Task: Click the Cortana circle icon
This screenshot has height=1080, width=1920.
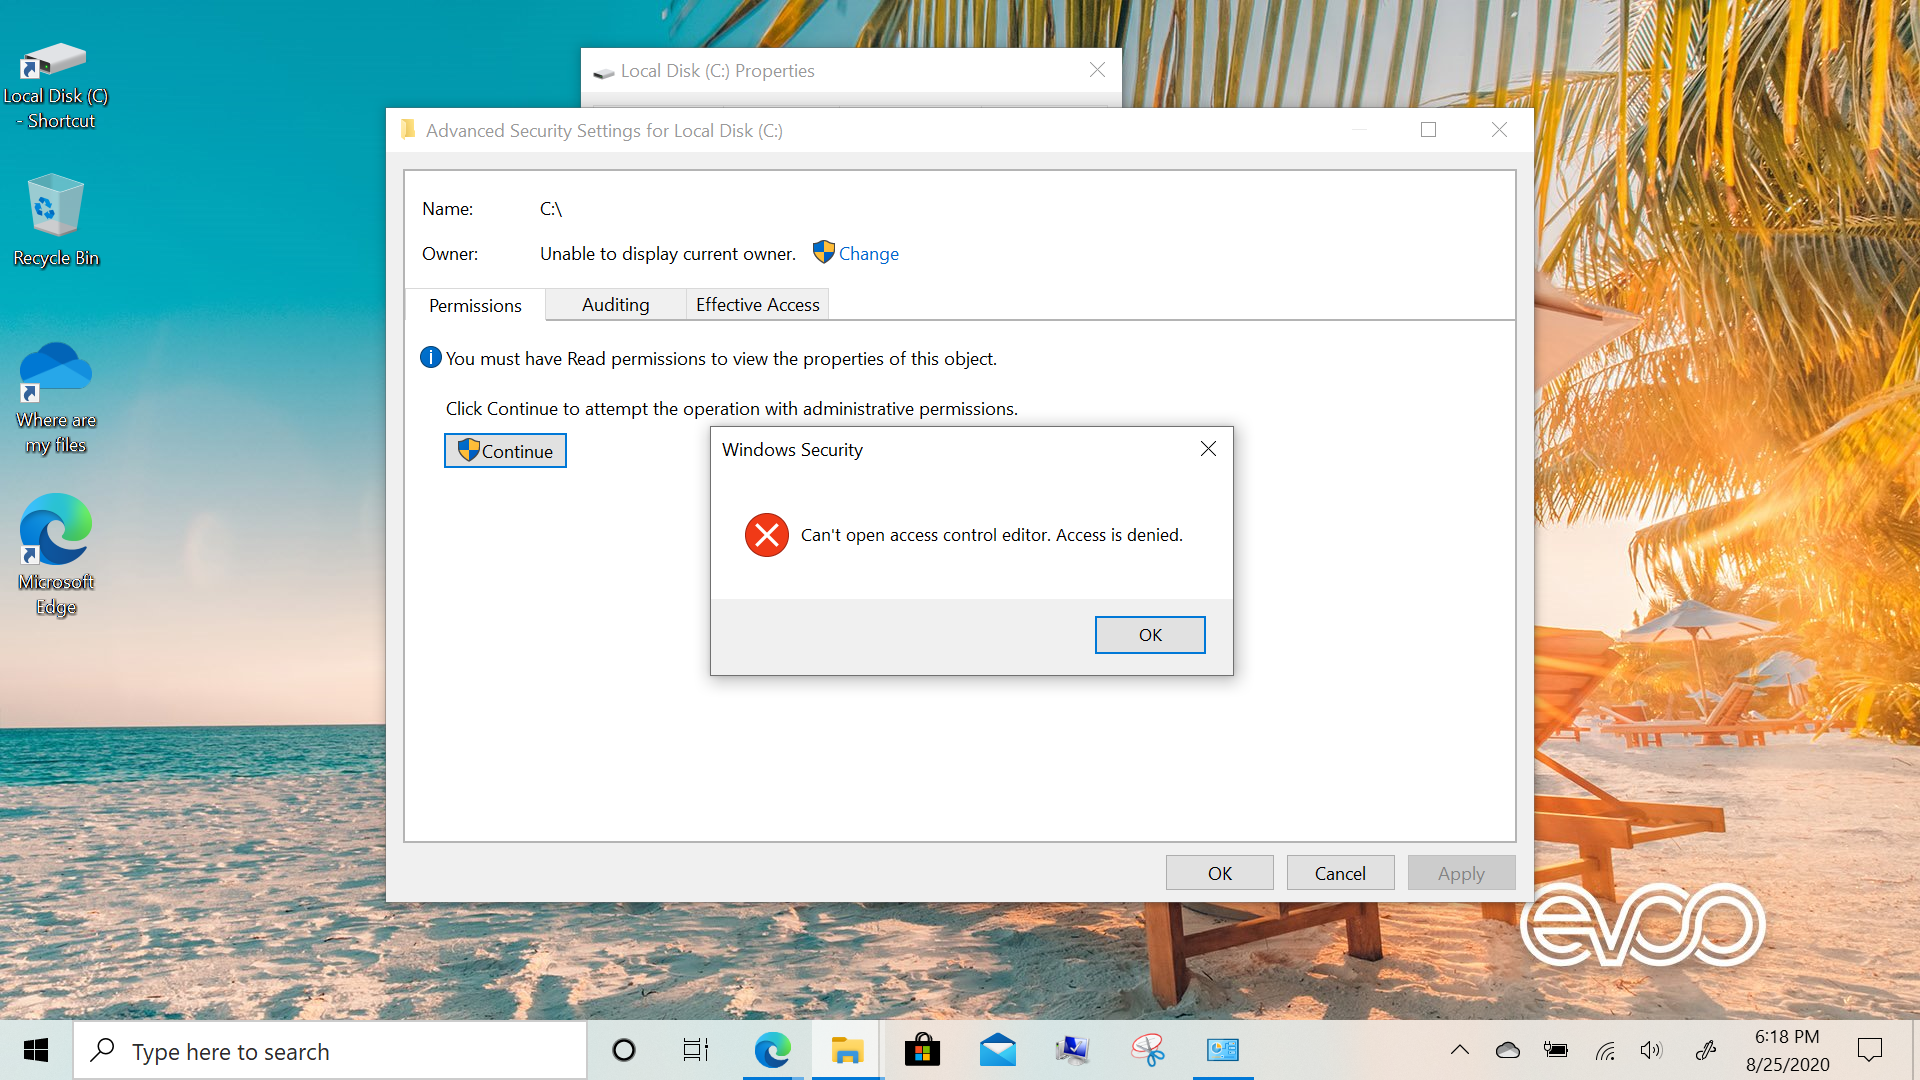Action: 624,1050
